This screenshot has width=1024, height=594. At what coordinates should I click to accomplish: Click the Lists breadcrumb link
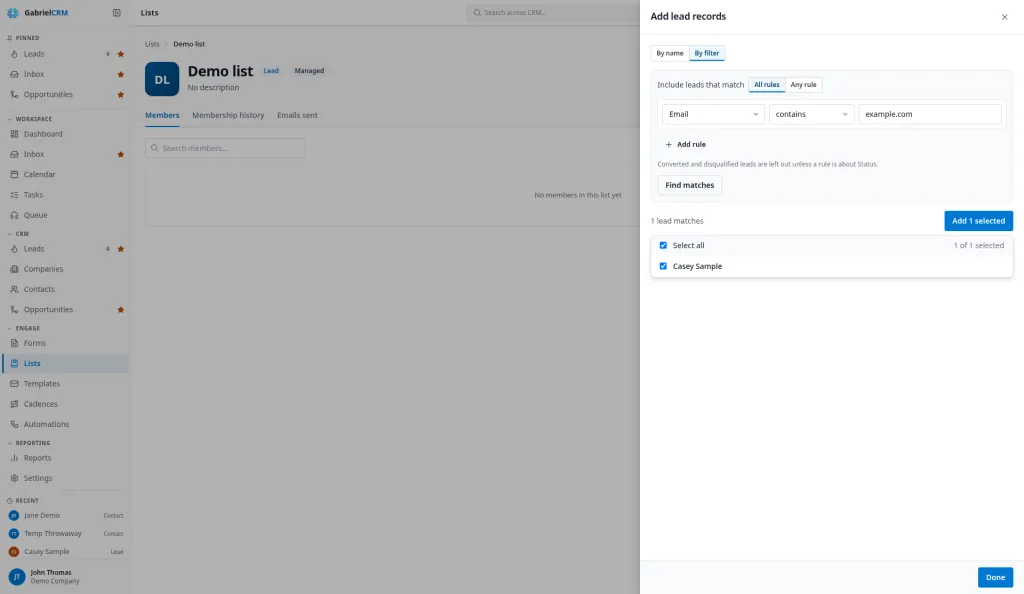(152, 44)
